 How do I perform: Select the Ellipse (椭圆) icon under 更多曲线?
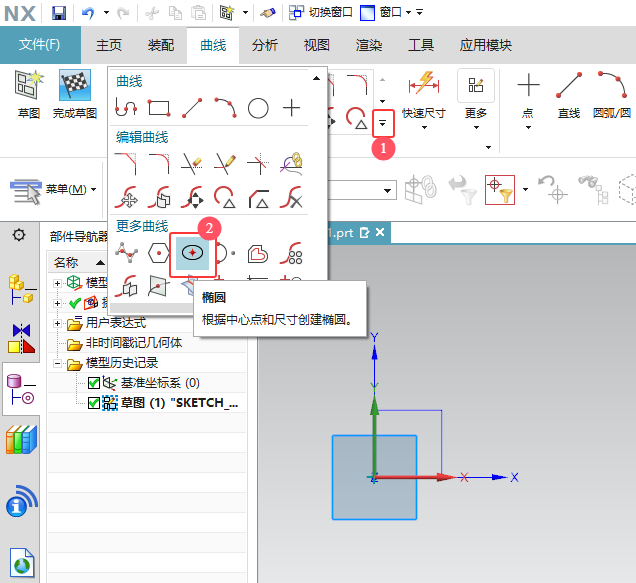click(x=192, y=253)
